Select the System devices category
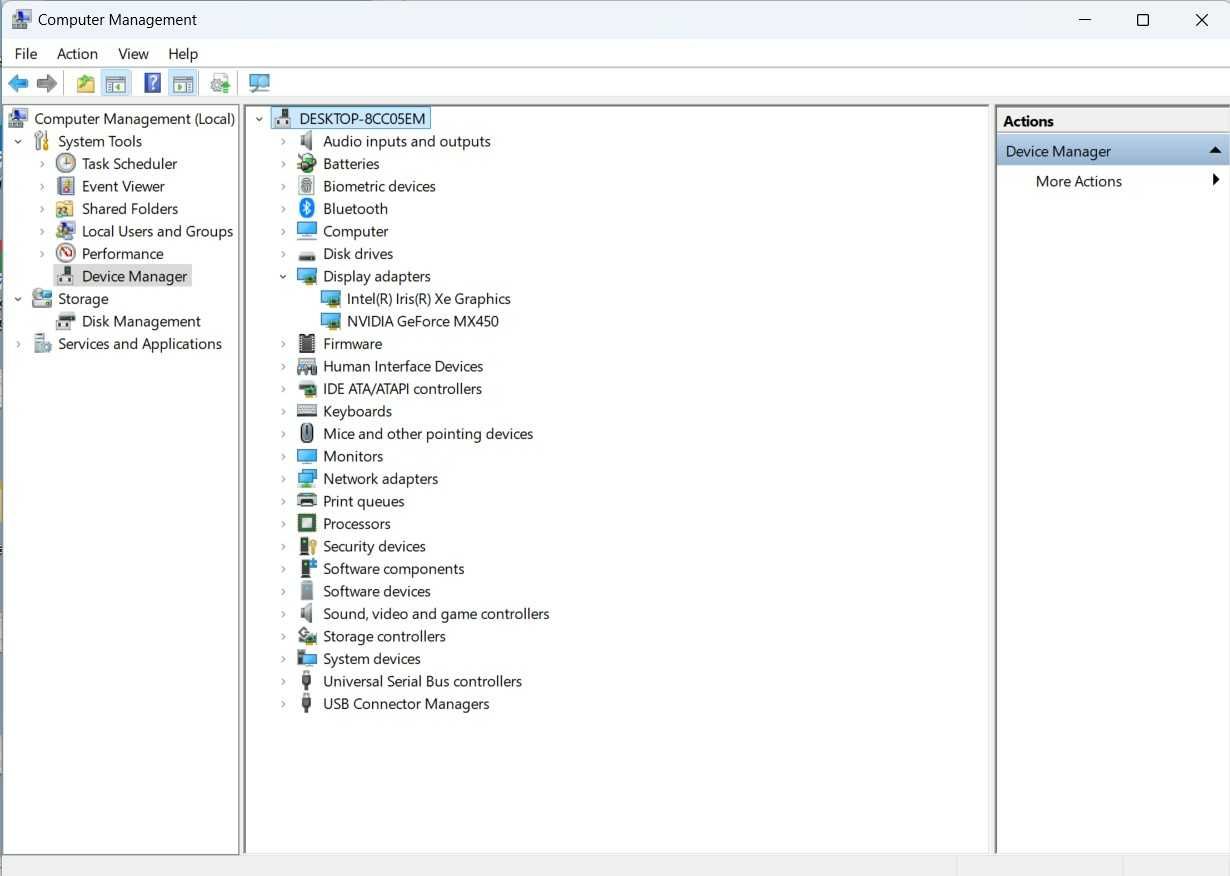 pyautogui.click(x=371, y=658)
